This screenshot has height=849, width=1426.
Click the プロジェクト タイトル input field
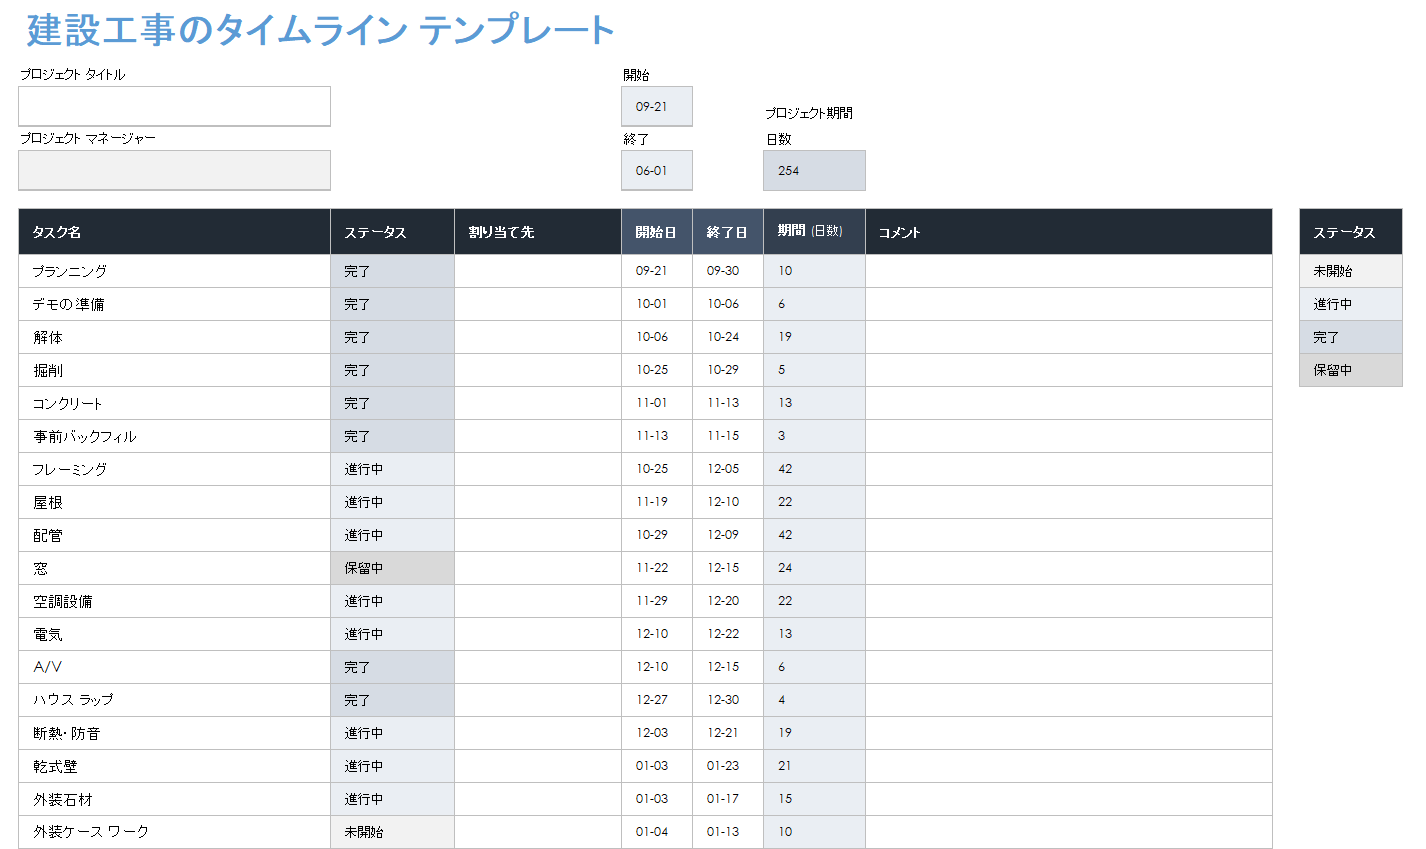click(174, 106)
